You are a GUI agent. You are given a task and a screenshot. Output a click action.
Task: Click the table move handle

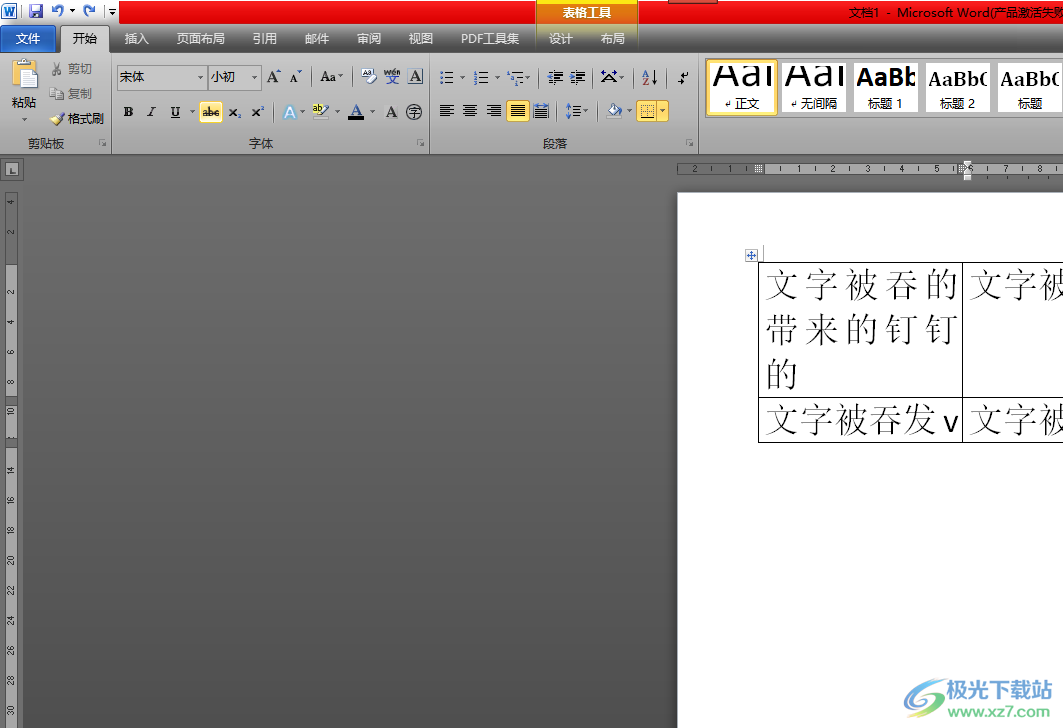(x=751, y=256)
